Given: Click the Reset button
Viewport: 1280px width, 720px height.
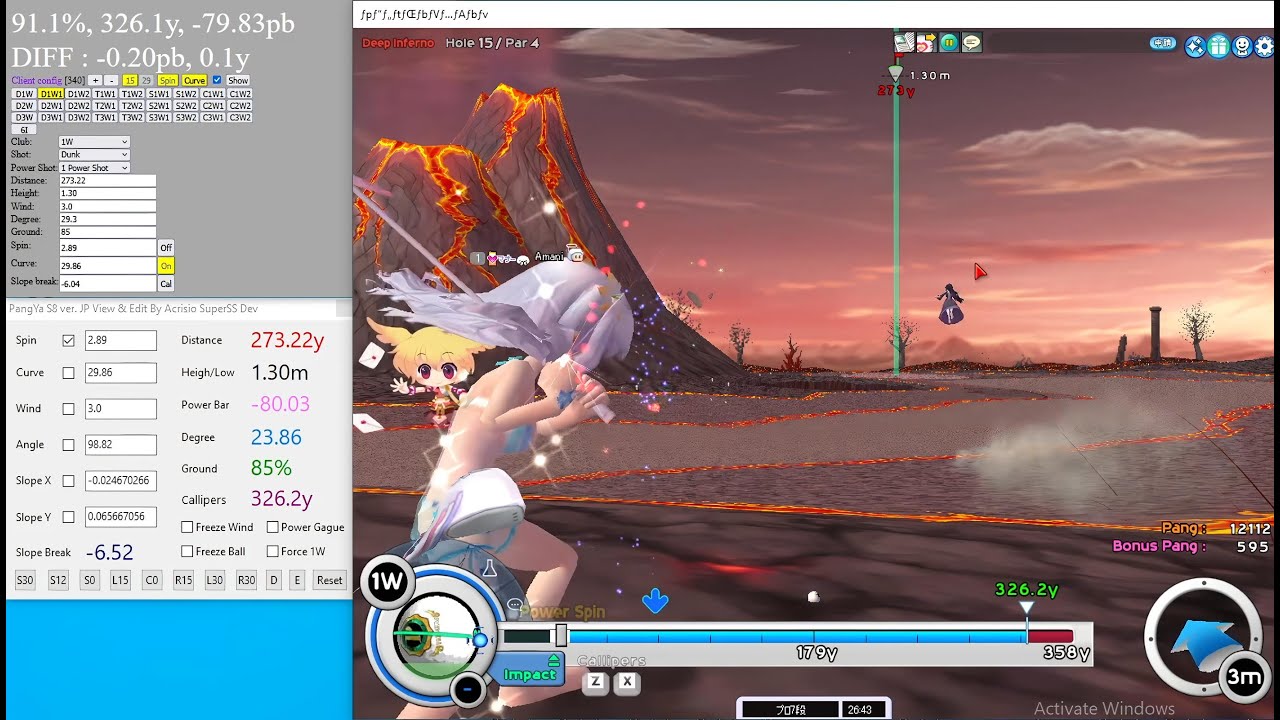Looking at the screenshot, I should (329, 580).
